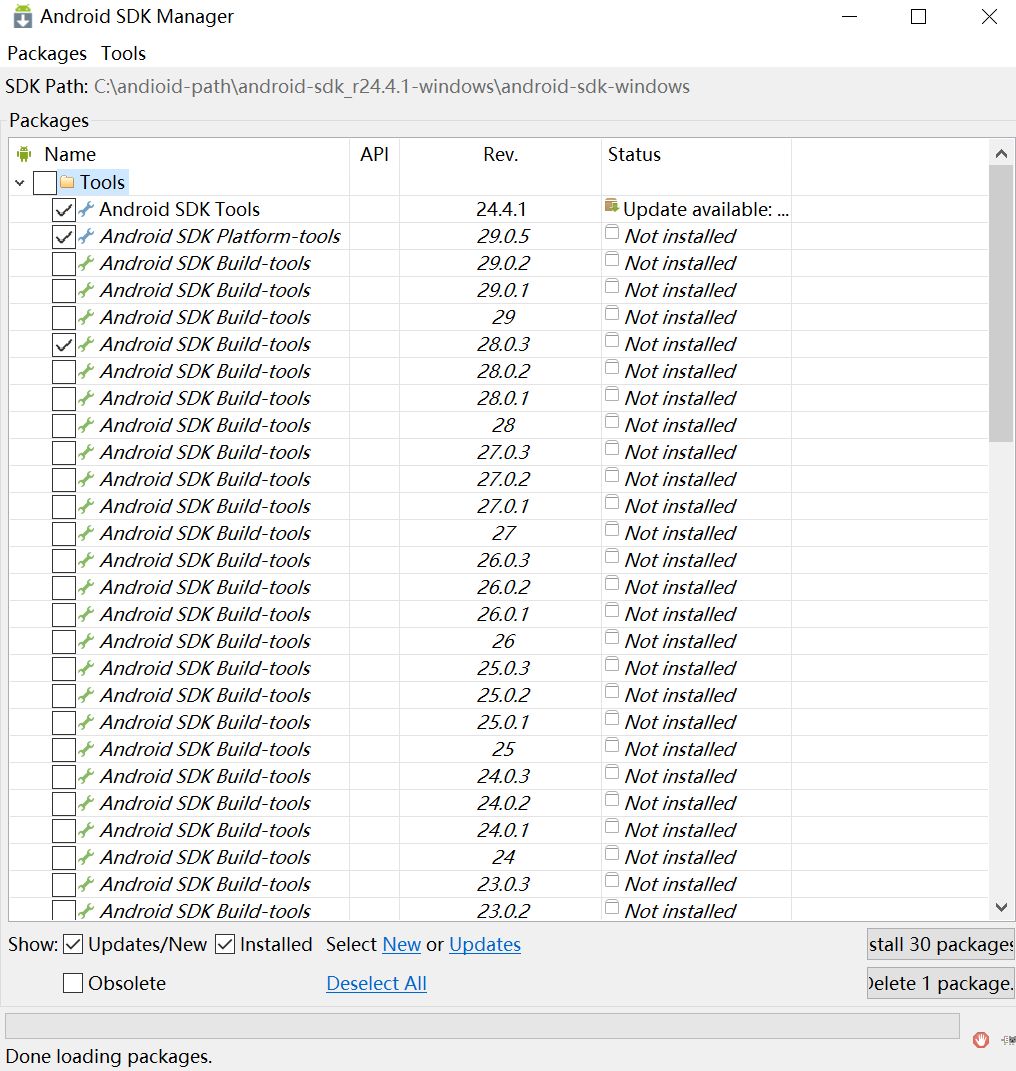This screenshot has width=1016, height=1071.
Task: Uncheck the Android SDK Platform-tools checkbox
Action: pos(64,236)
